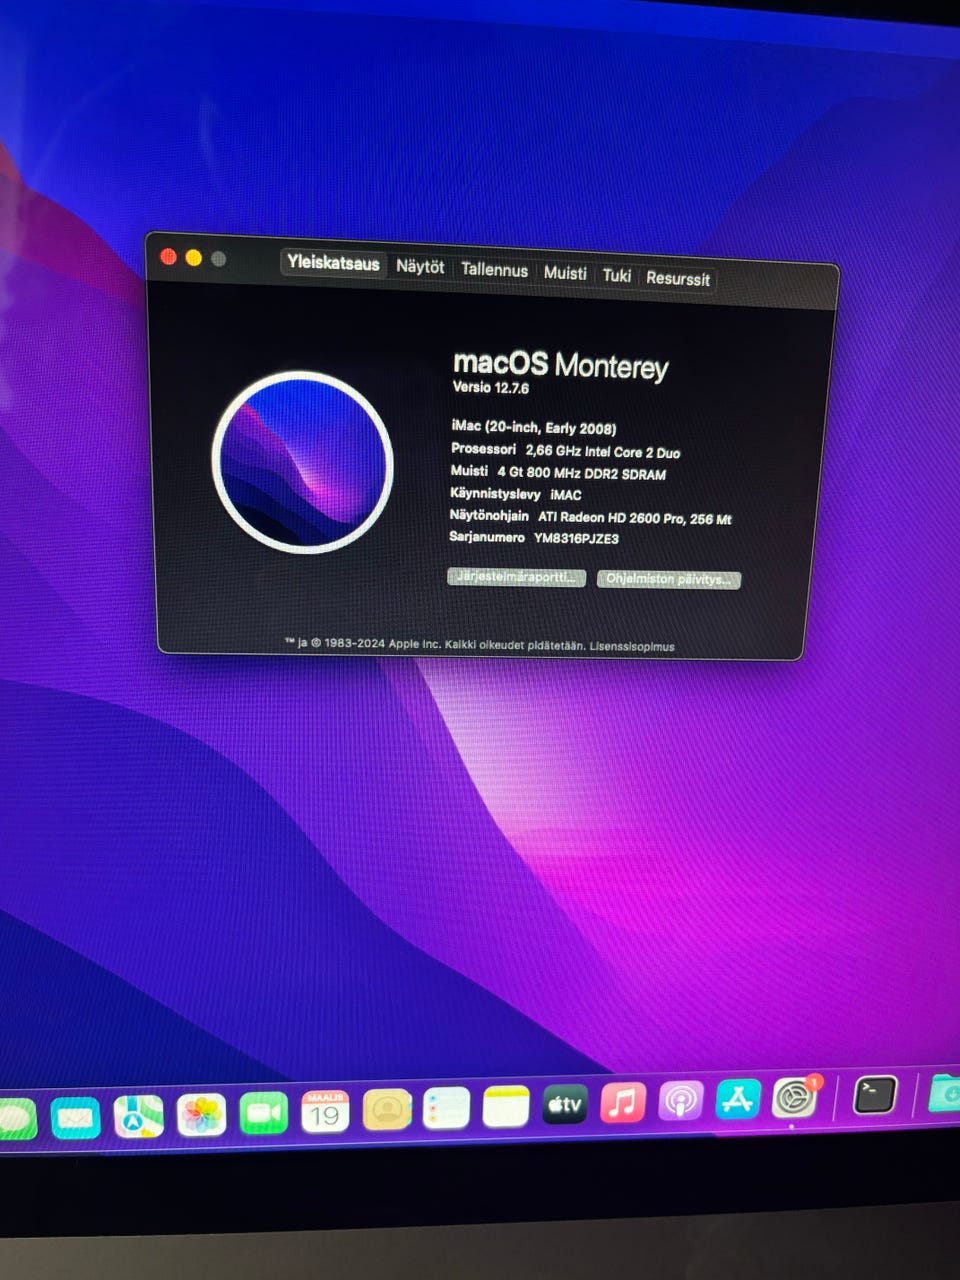Image resolution: width=960 pixels, height=1280 pixels.
Task: Open the Näytöt tab
Action: click(x=420, y=266)
